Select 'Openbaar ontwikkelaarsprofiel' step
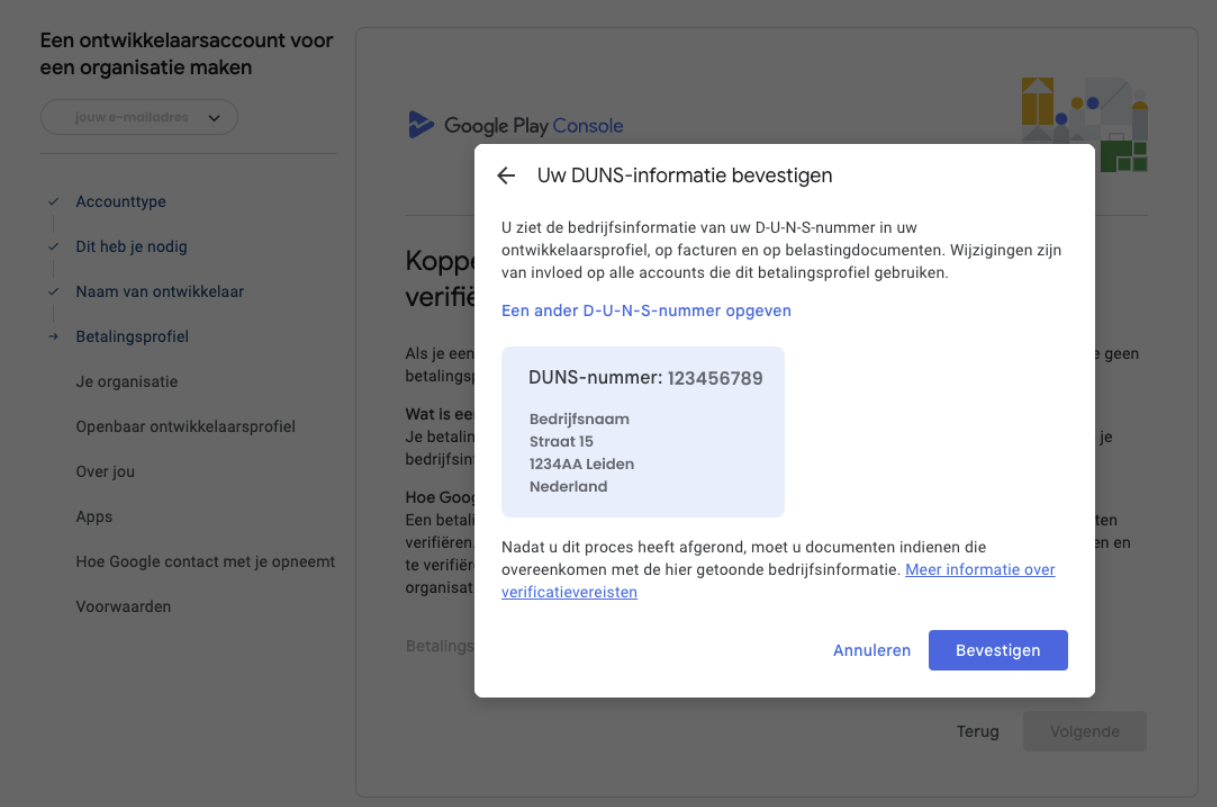The height and width of the screenshot is (807, 1217). pos(185,427)
